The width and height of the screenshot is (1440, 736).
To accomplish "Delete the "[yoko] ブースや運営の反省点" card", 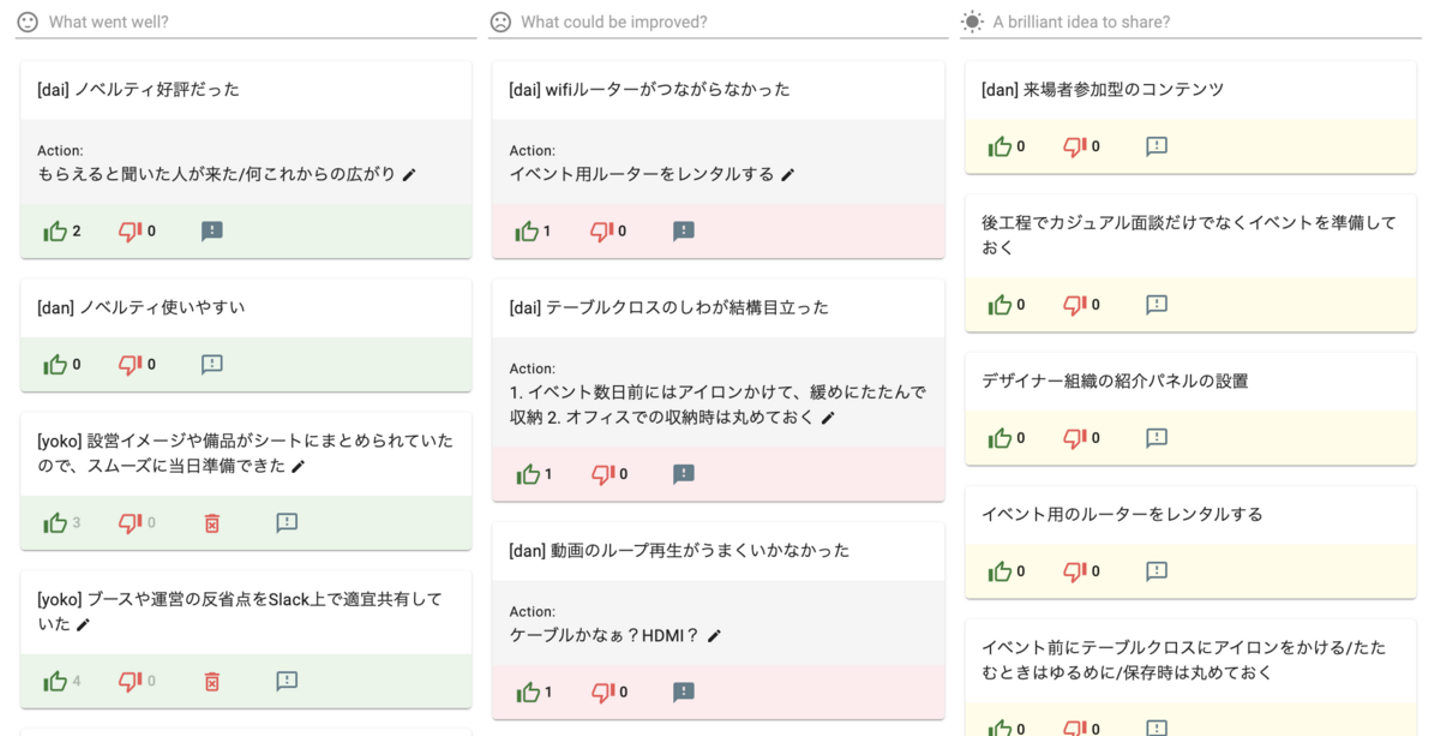I will pyautogui.click(x=212, y=682).
